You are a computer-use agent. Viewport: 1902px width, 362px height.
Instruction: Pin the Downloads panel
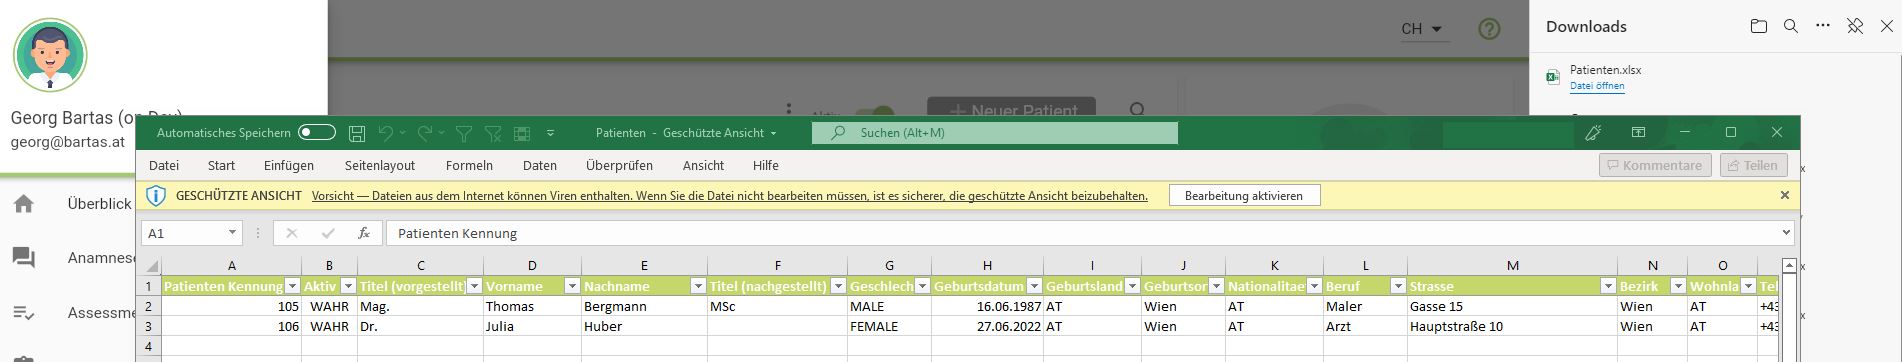1855,27
